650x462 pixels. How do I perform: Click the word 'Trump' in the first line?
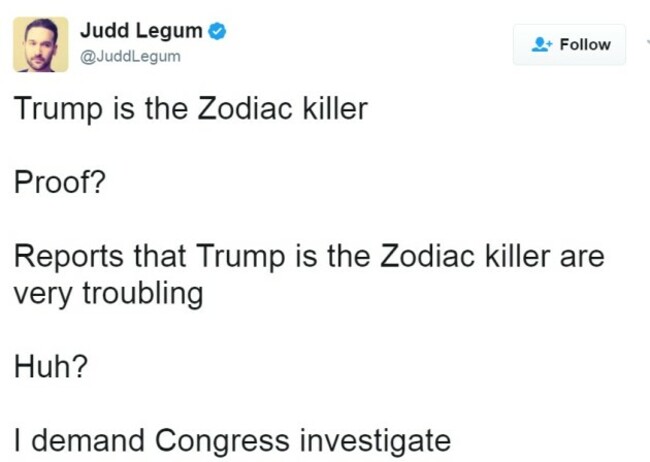[58, 110]
